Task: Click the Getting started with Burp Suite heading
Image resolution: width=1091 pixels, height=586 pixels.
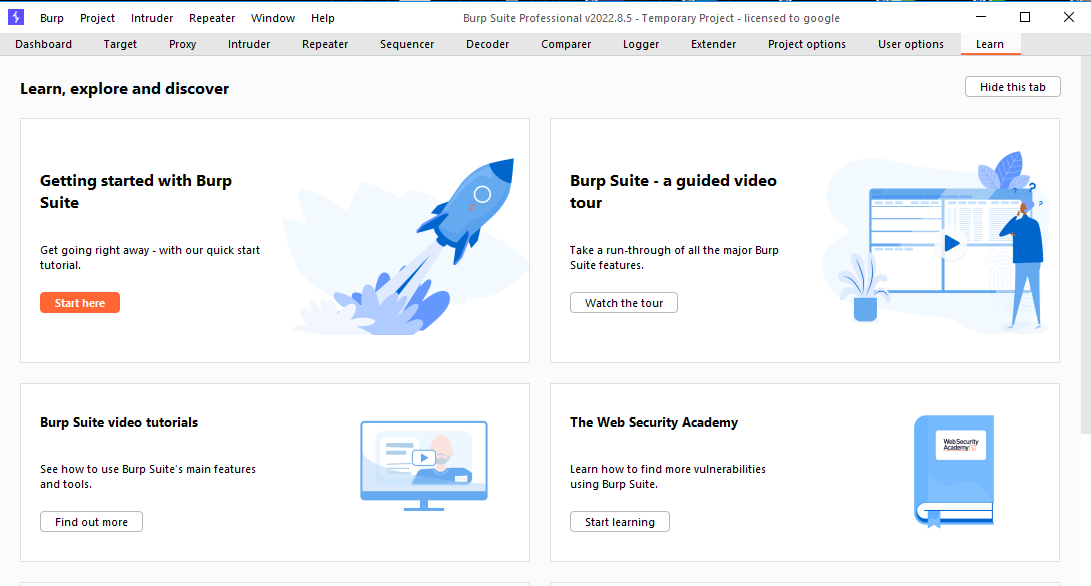Action: point(136,191)
